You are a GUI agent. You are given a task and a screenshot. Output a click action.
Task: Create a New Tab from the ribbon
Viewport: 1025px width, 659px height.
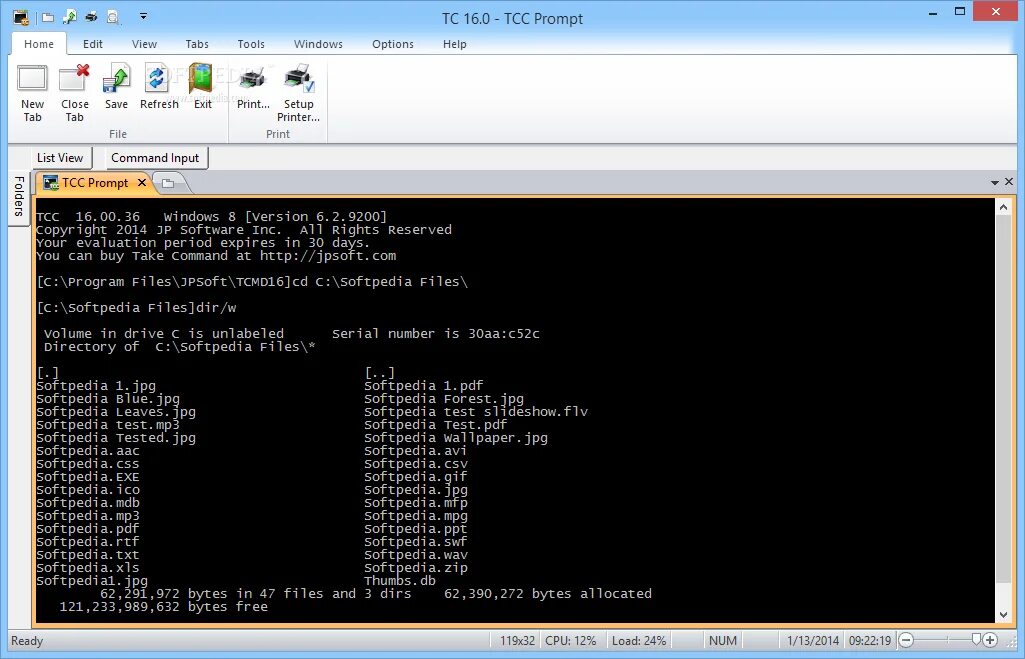click(x=32, y=93)
